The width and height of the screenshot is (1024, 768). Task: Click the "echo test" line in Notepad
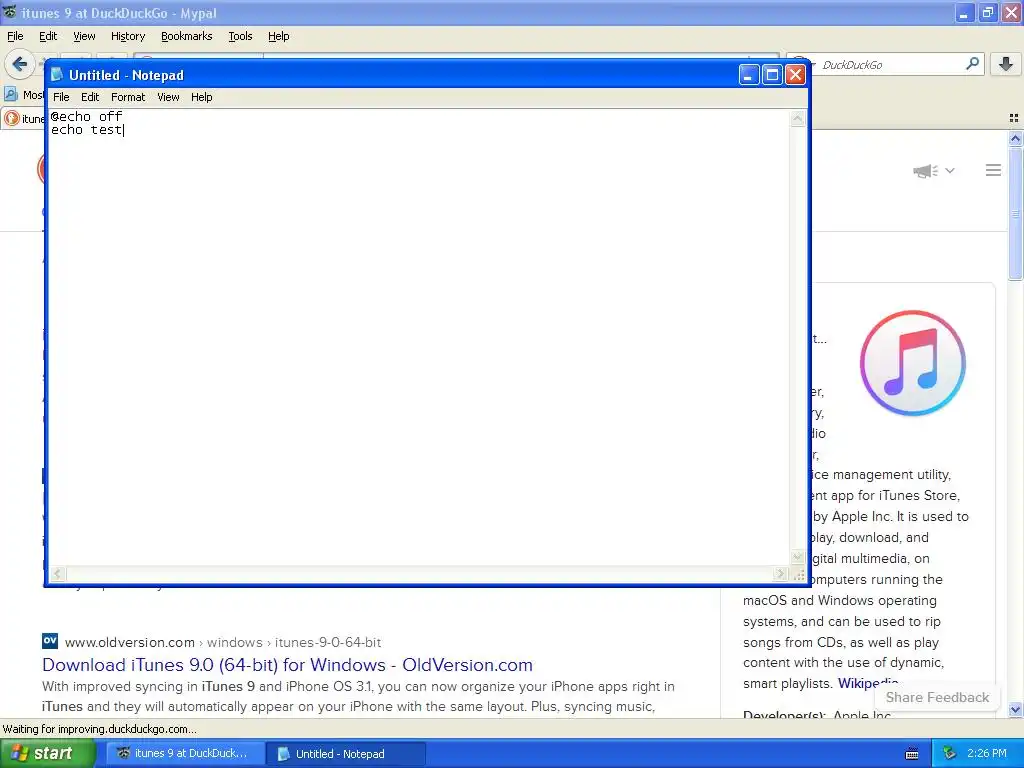pyautogui.click(x=87, y=130)
